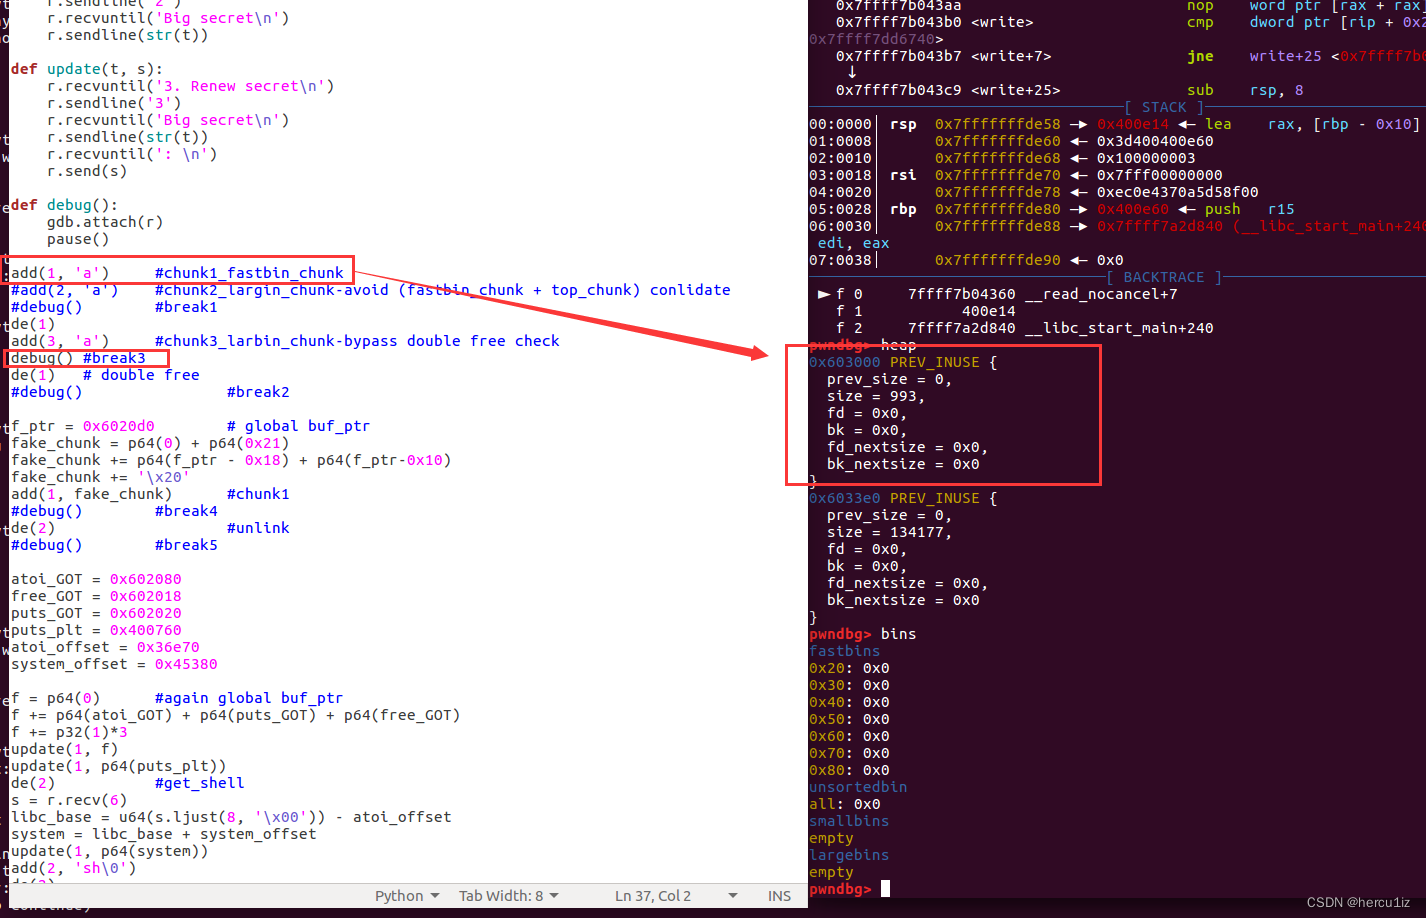
Task: Click the 'jne' instruction in disassembly
Action: pyautogui.click(x=1200, y=56)
